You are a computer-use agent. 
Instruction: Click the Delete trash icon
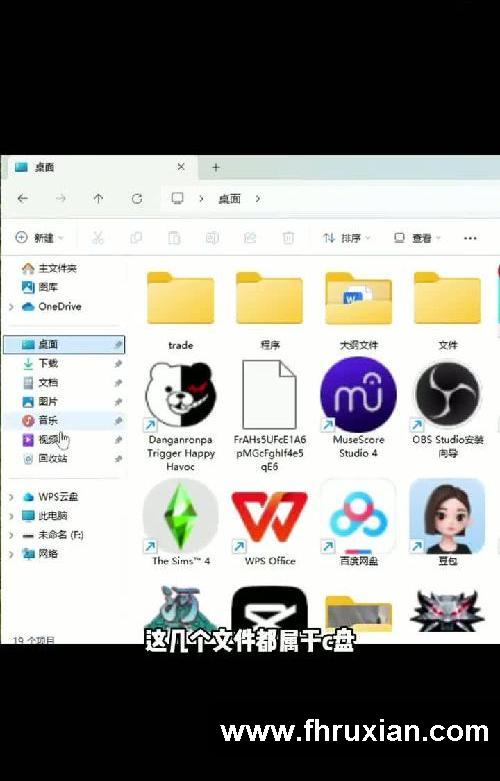288,238
